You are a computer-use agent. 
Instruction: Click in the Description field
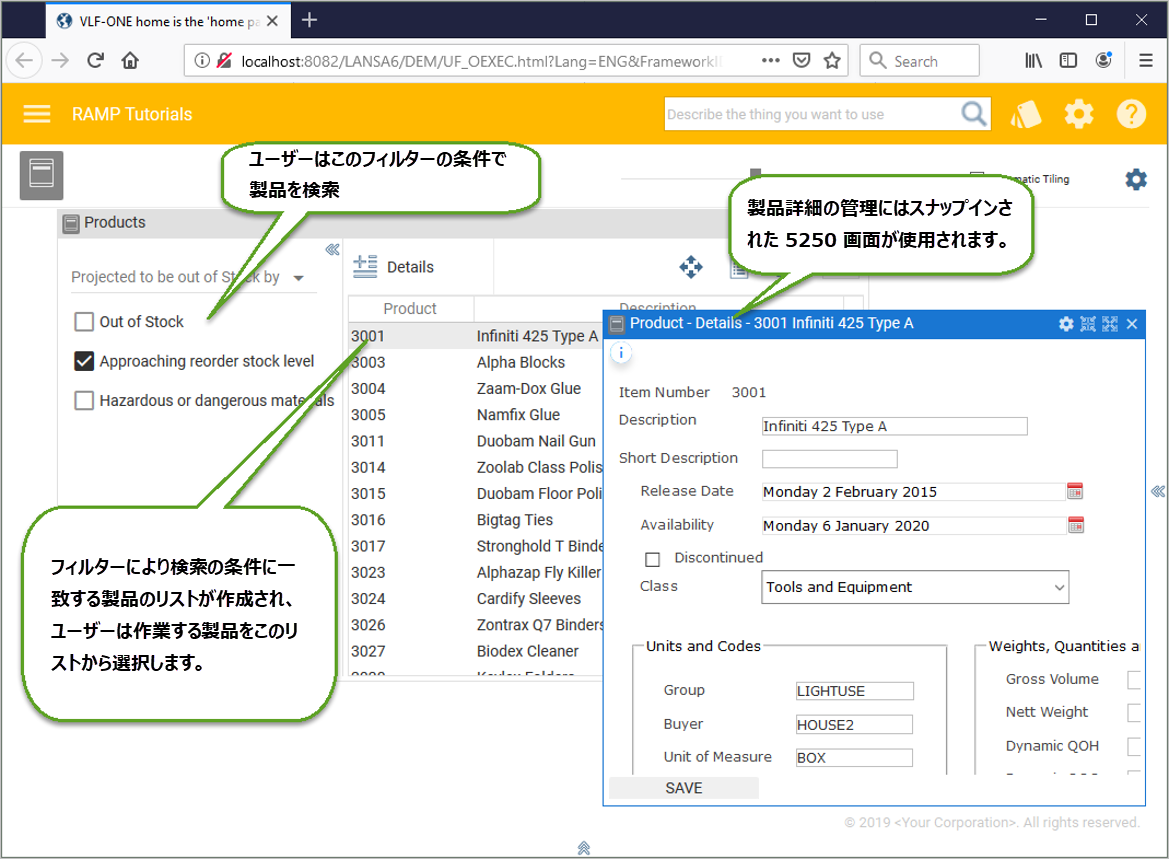tap(894, 426)
